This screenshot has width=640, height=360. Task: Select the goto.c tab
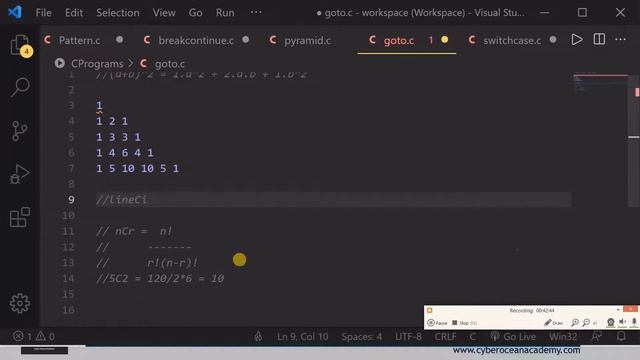tap(398, 40)
